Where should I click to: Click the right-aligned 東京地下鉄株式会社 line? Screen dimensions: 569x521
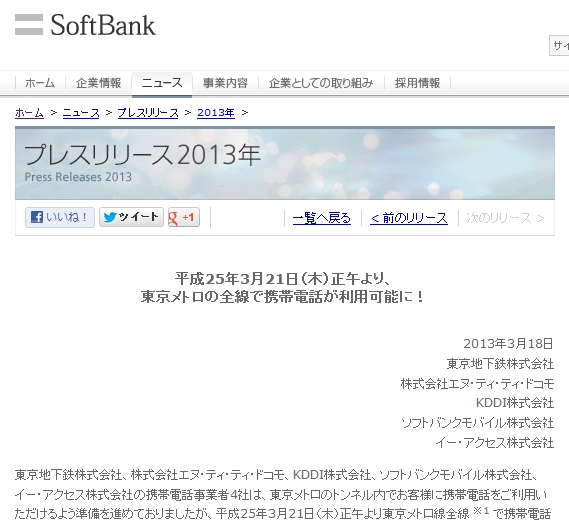click(500, 364)
